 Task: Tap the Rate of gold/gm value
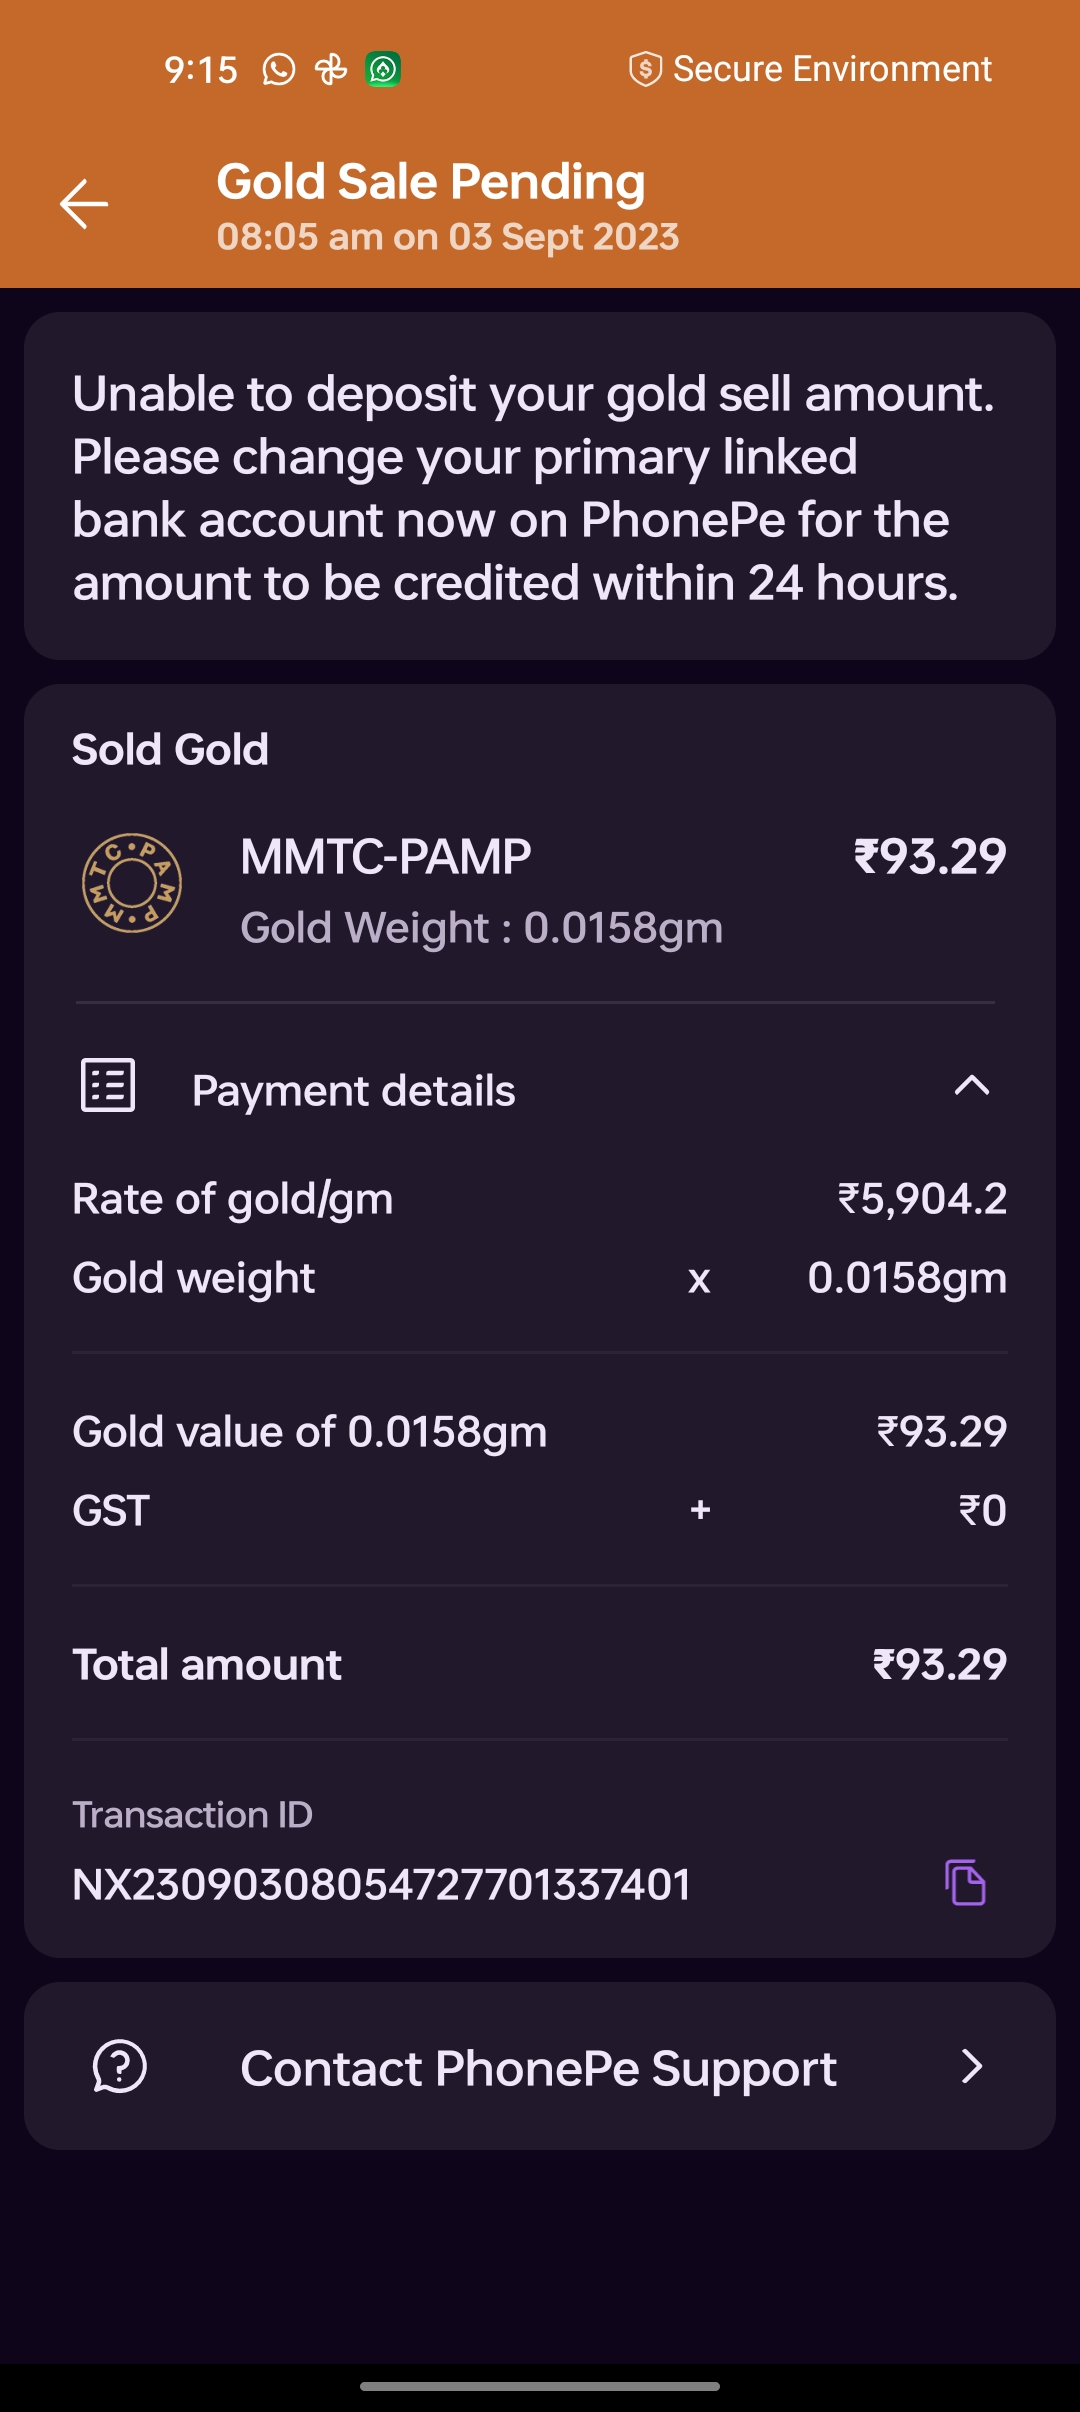click(x=922, y=1199)
